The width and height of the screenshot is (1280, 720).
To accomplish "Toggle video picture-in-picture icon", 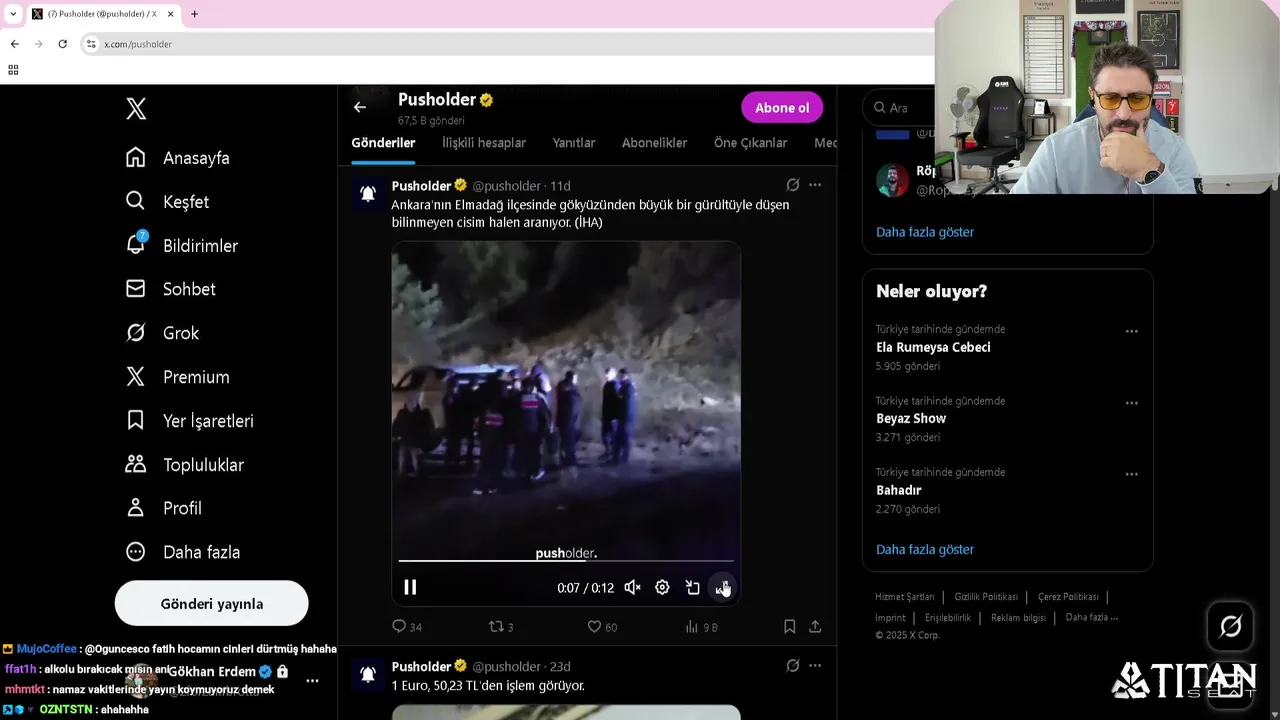I will [692, 588].
